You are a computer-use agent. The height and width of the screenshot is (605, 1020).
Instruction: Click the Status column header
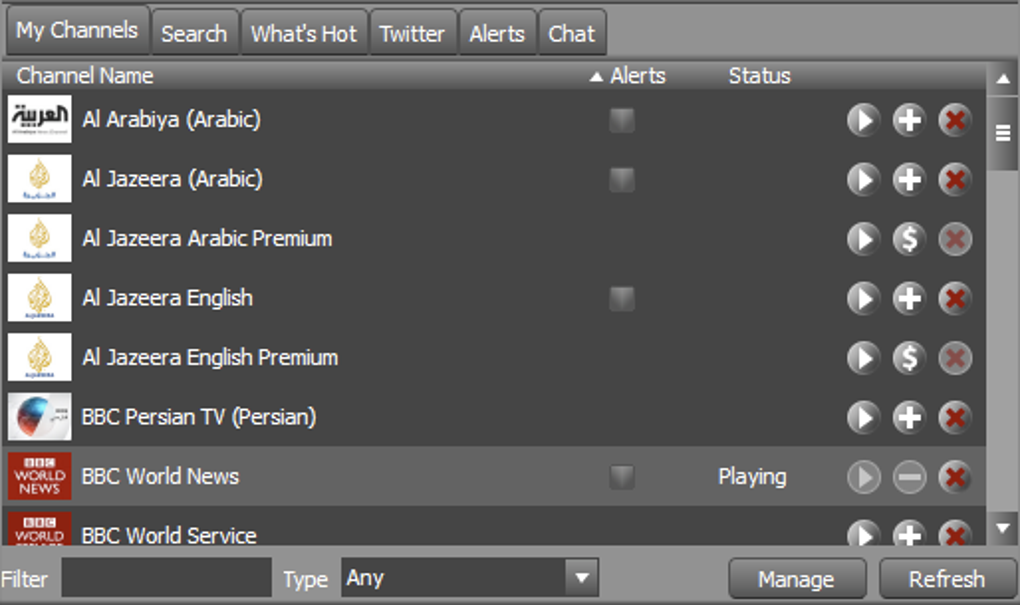[760, 76]
